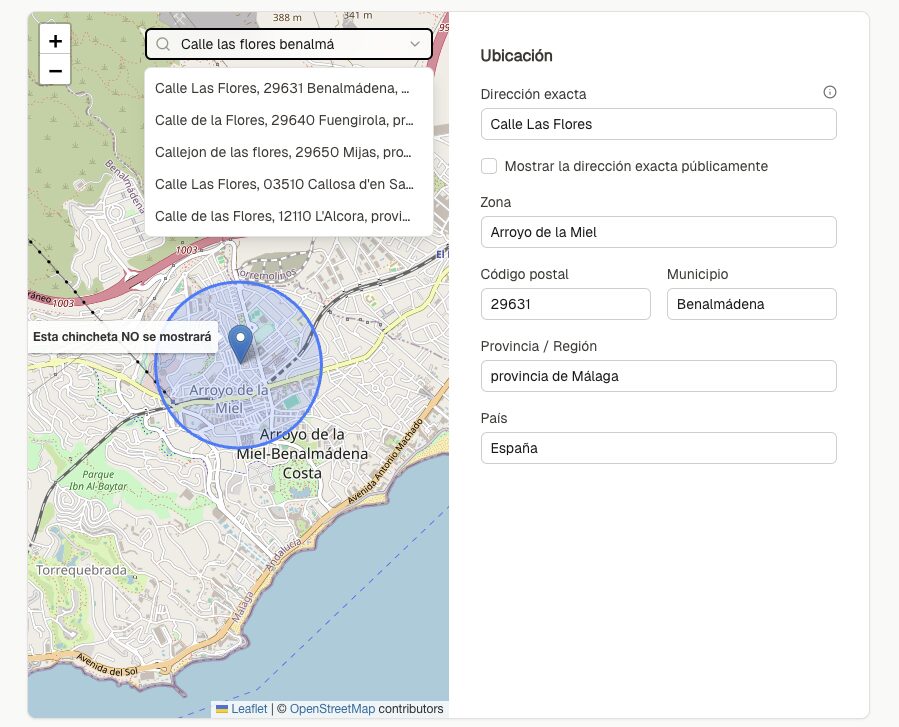Pick Calle Las Flores, Callosa d'en Sarrià
The height and width of the screenshot is (727, 899).
click(x=283, y=184)
